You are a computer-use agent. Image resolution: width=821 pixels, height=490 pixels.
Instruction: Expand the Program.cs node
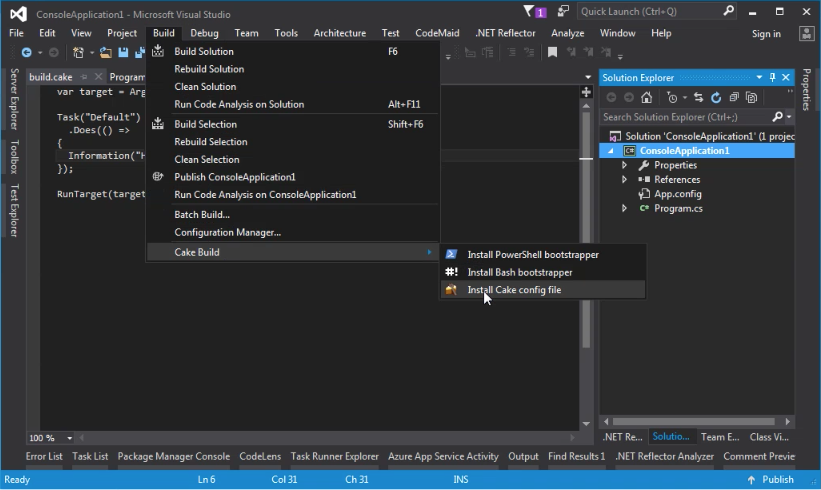(624, 208)
